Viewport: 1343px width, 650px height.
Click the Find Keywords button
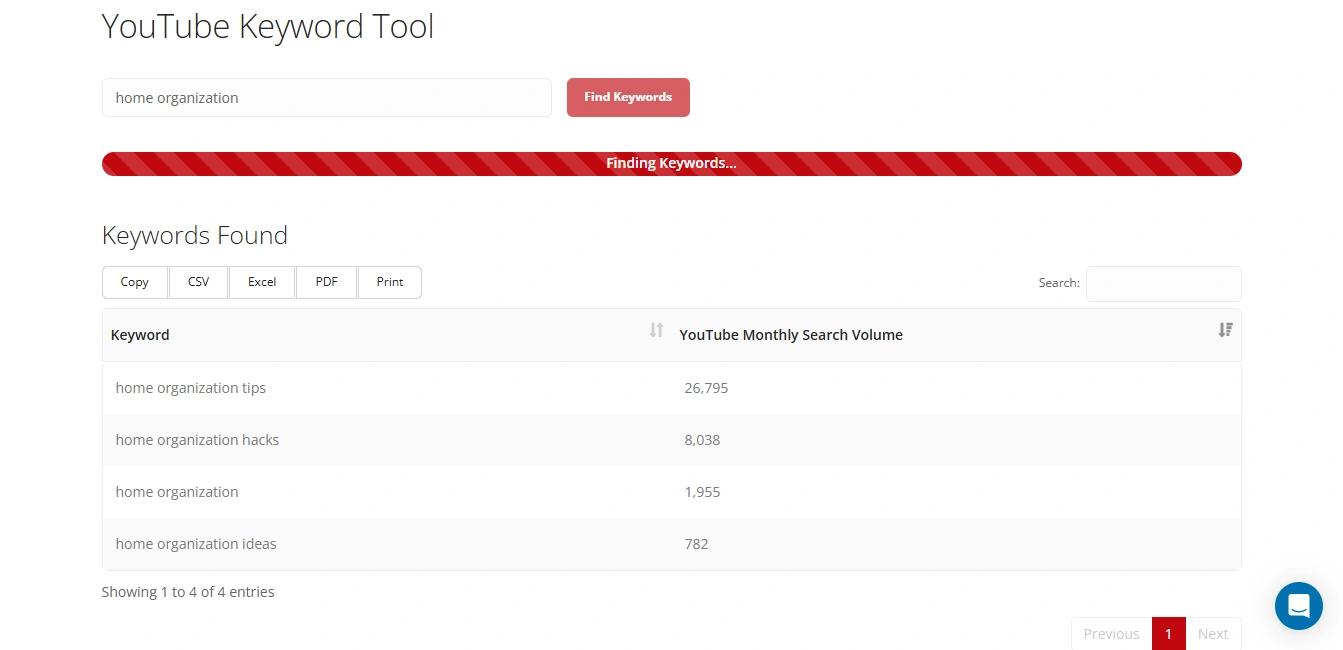point(628,97)
